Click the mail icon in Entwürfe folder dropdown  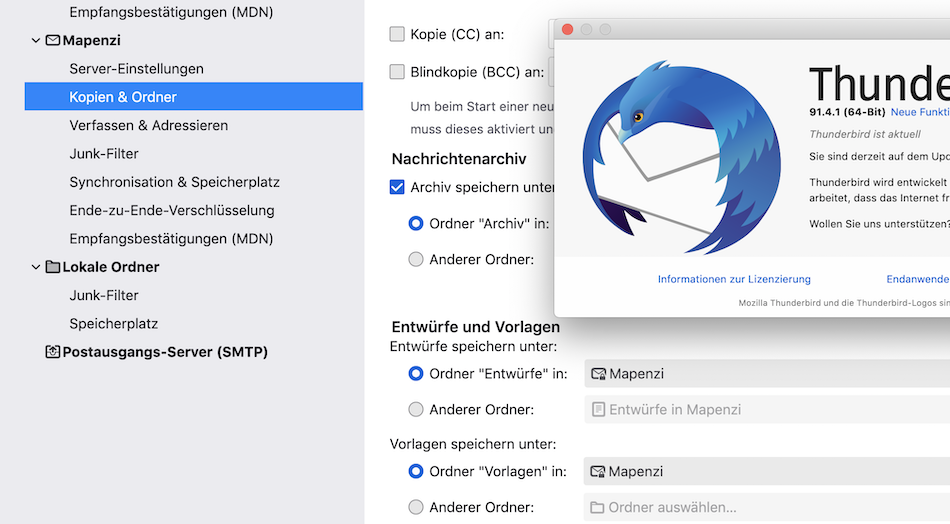[598, 374]
